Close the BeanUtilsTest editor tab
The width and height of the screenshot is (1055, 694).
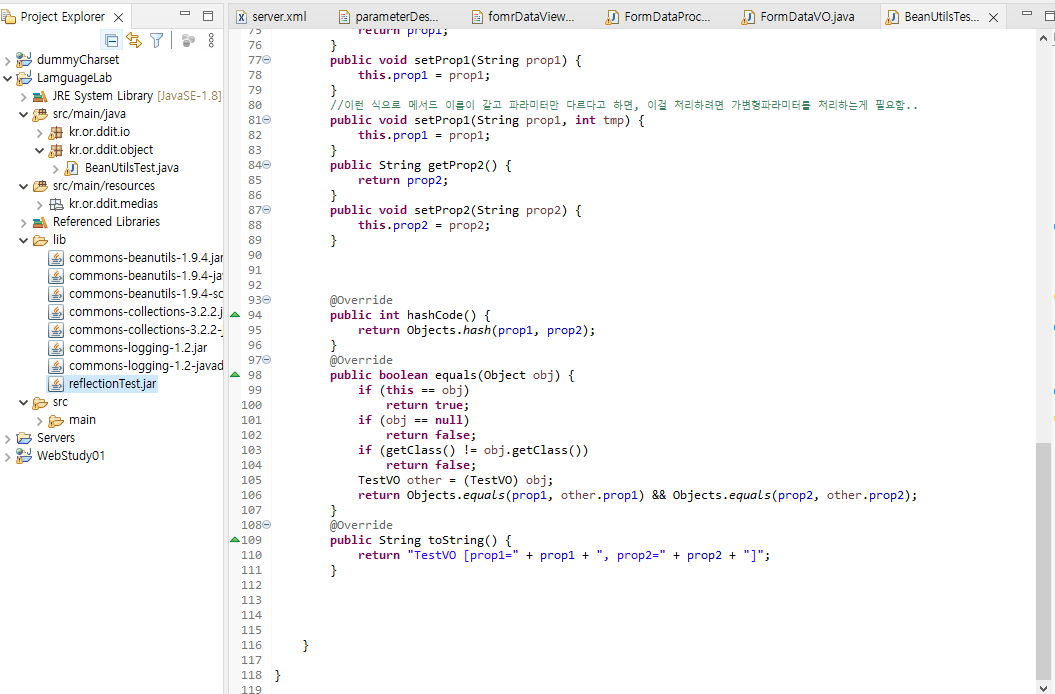click(x=993, y=18)
